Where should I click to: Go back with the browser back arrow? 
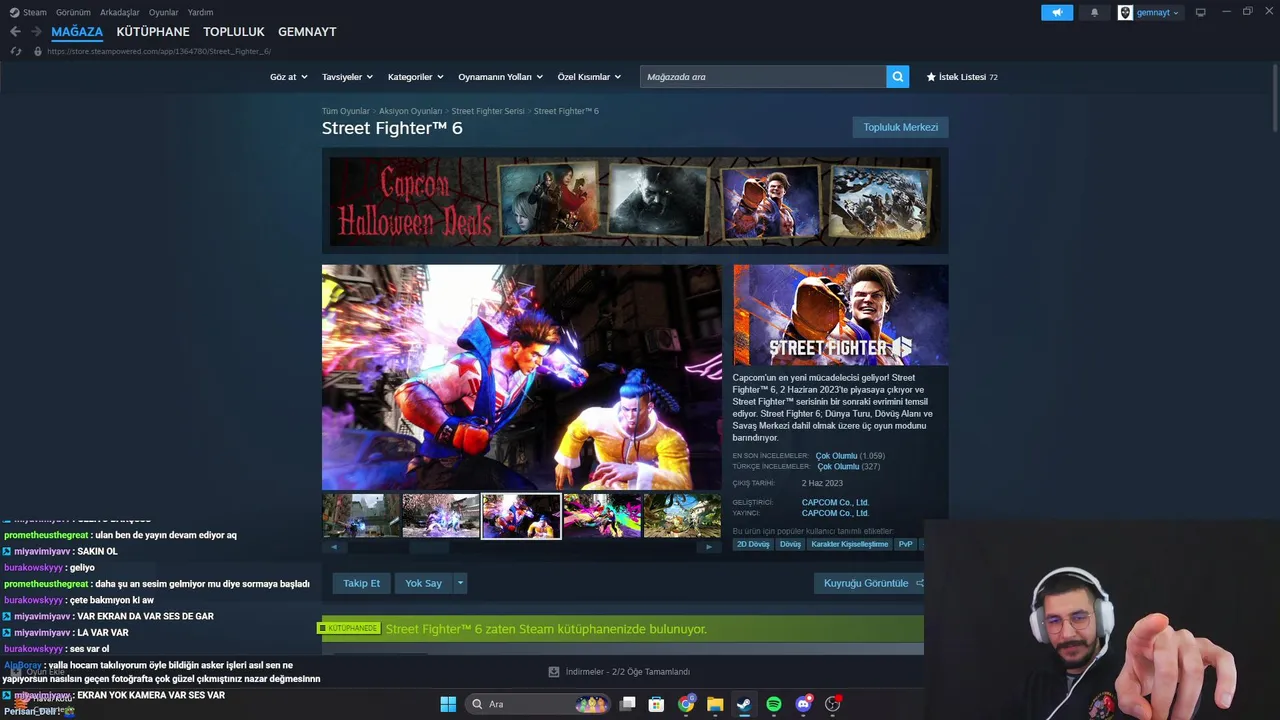[x=15, y=32]
